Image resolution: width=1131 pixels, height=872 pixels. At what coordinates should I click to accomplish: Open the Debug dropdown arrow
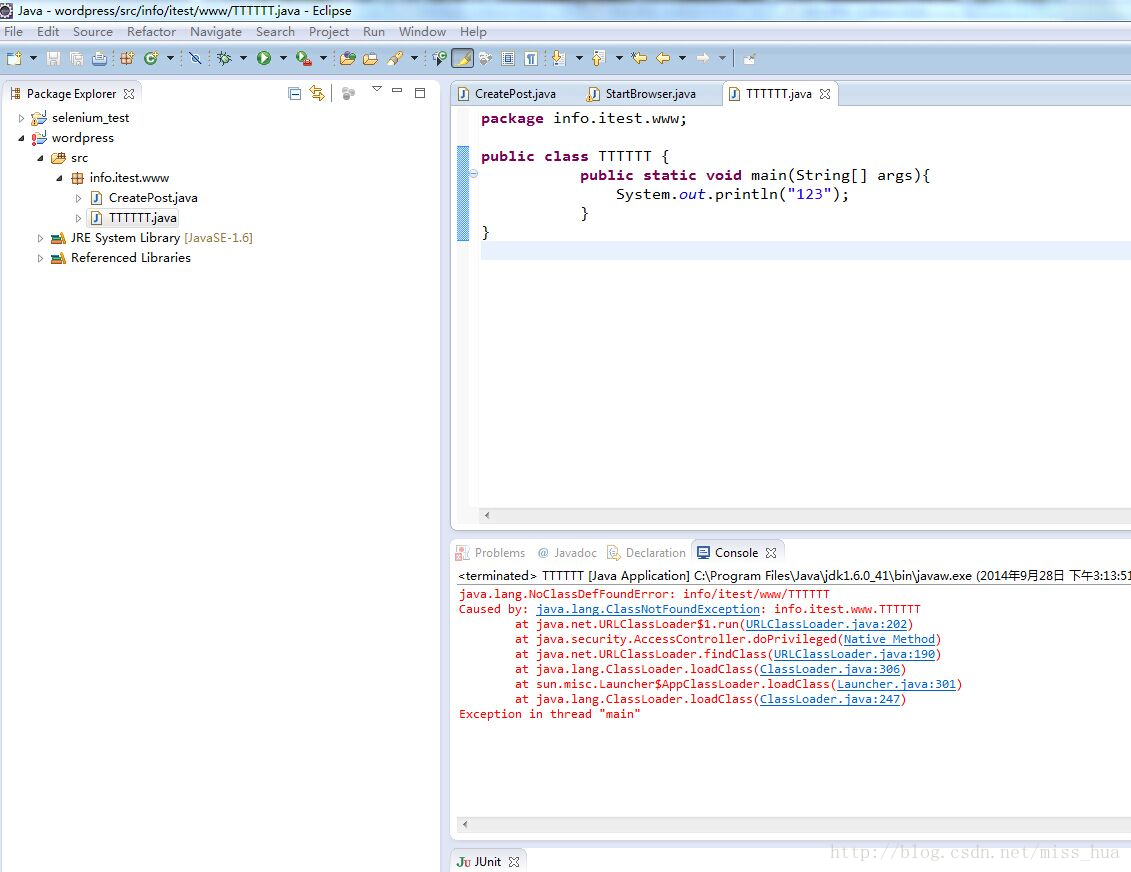coord(243,58)
